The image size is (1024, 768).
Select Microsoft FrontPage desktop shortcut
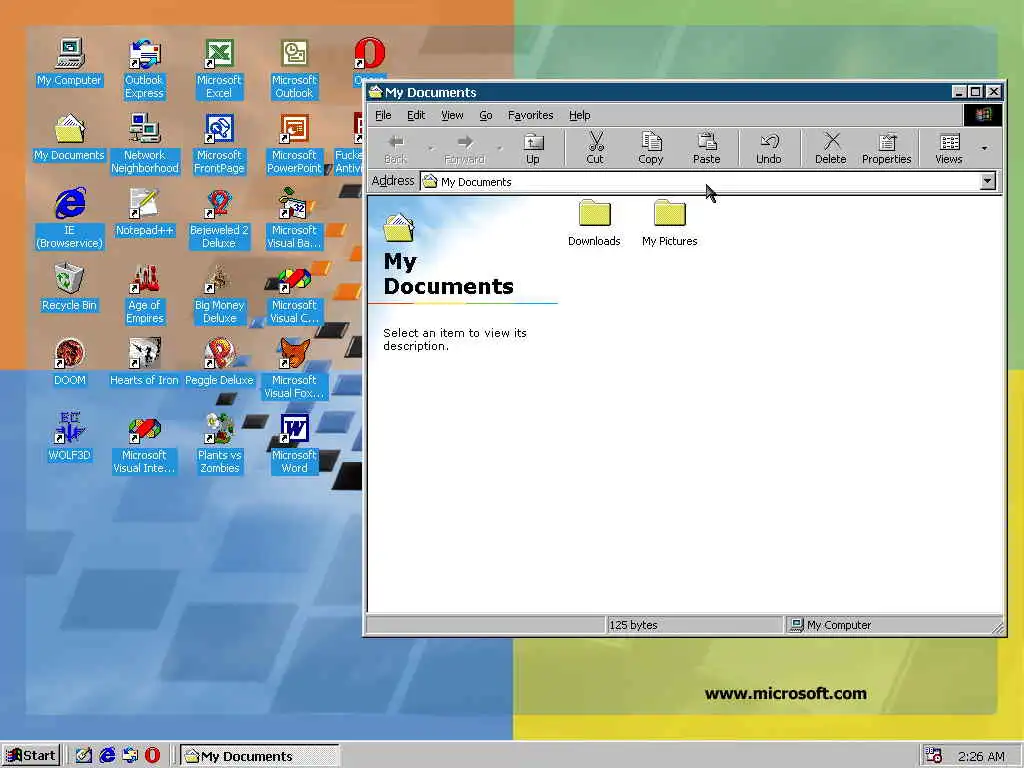pyautogui.click(x=219, y=144)
